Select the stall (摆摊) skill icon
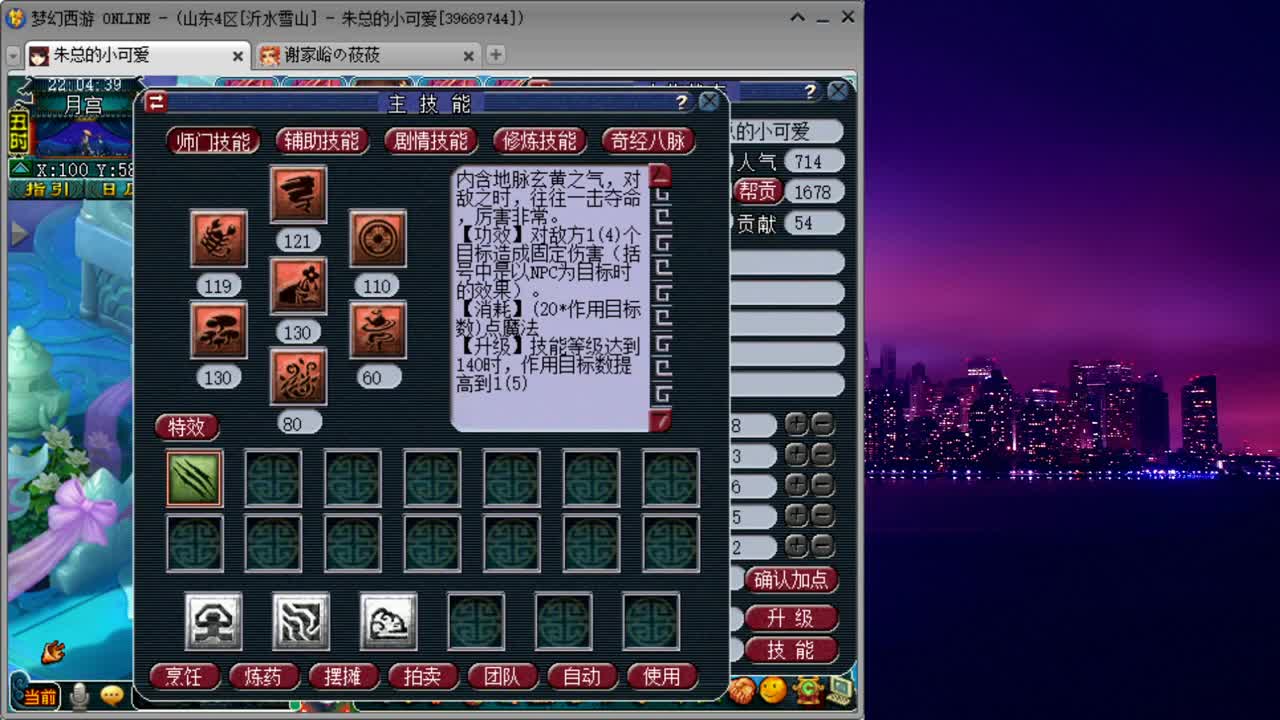1280x720 pixels. [x=387, y=620]
